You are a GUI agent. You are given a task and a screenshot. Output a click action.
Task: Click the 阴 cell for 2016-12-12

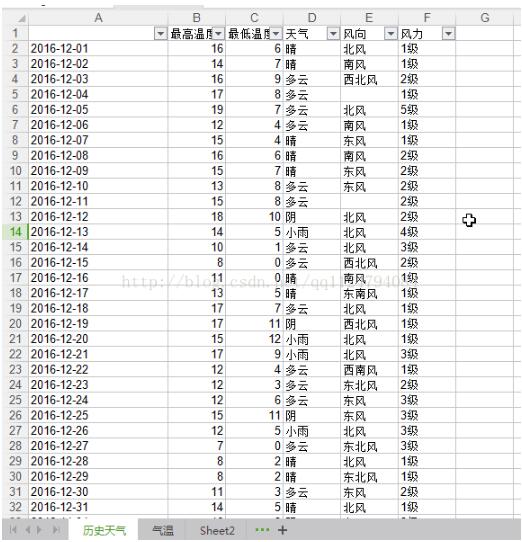pyautogui.click(x=312, y=217)
